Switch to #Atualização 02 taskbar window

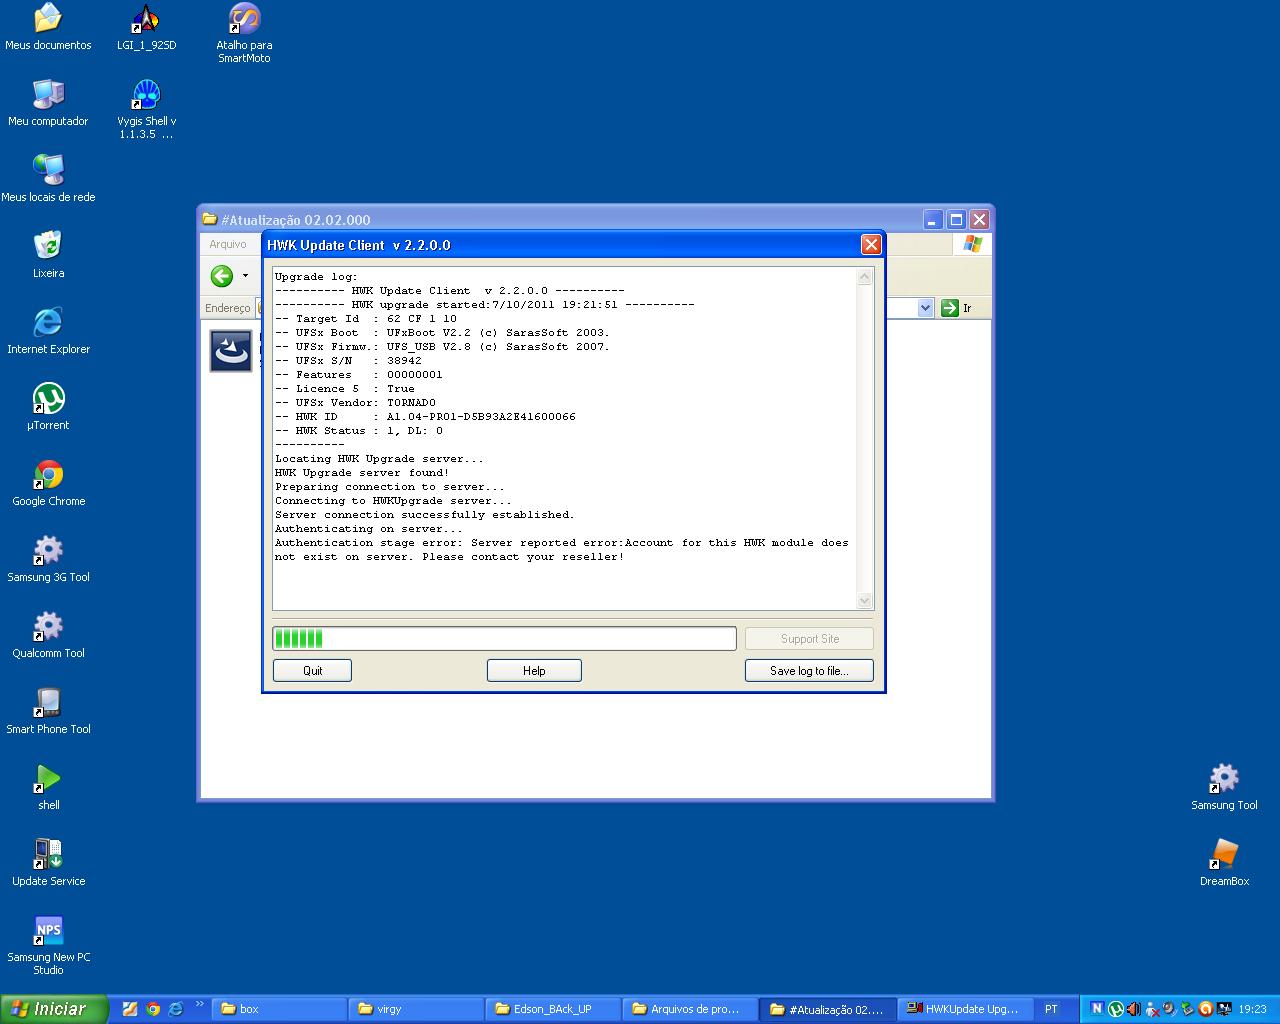pyautogui.click(x=828, y=1009)
